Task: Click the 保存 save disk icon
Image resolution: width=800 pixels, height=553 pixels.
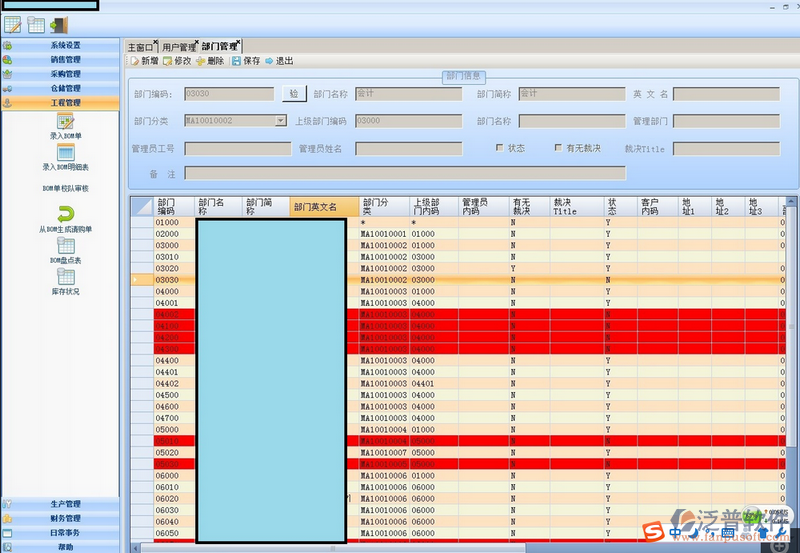Action: point(236,61)
